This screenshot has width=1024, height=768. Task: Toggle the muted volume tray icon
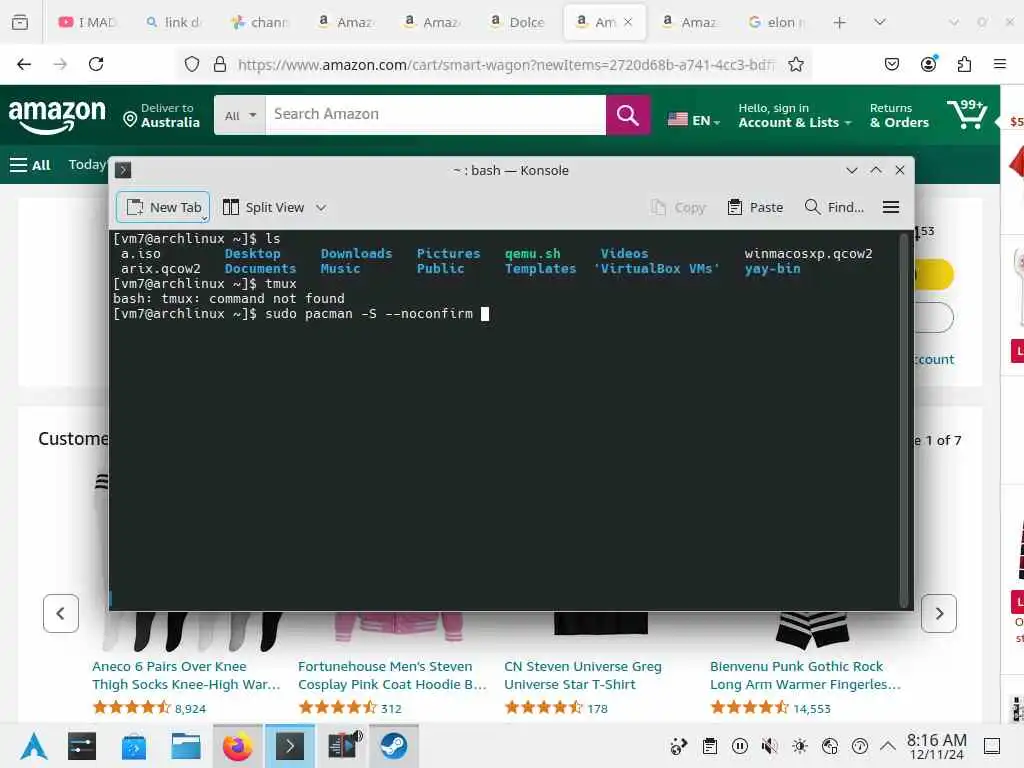(x=770, y=746)
